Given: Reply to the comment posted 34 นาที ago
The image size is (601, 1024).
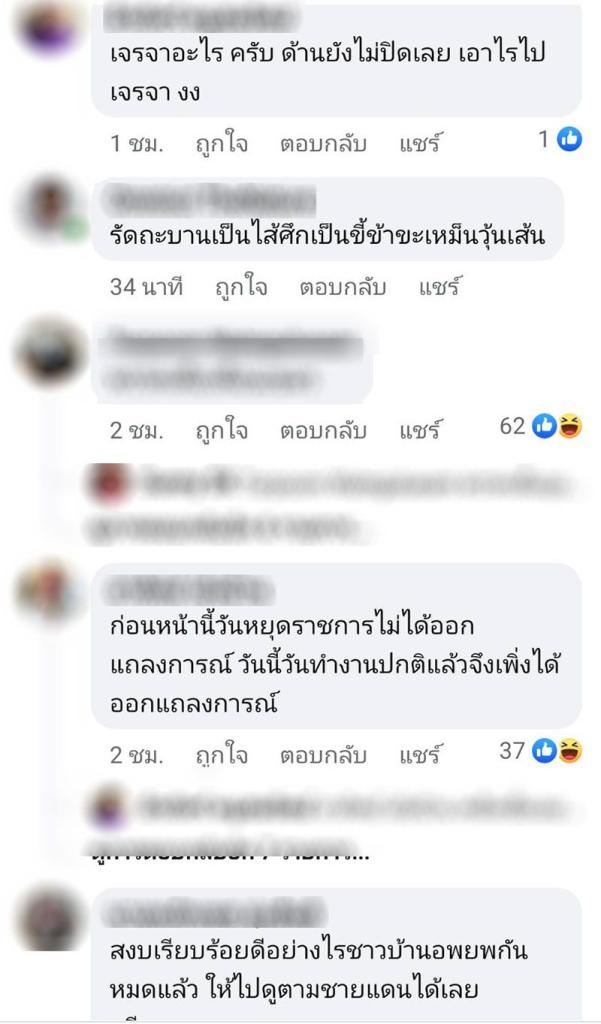Looking at the screenshot, I should 343,287.
